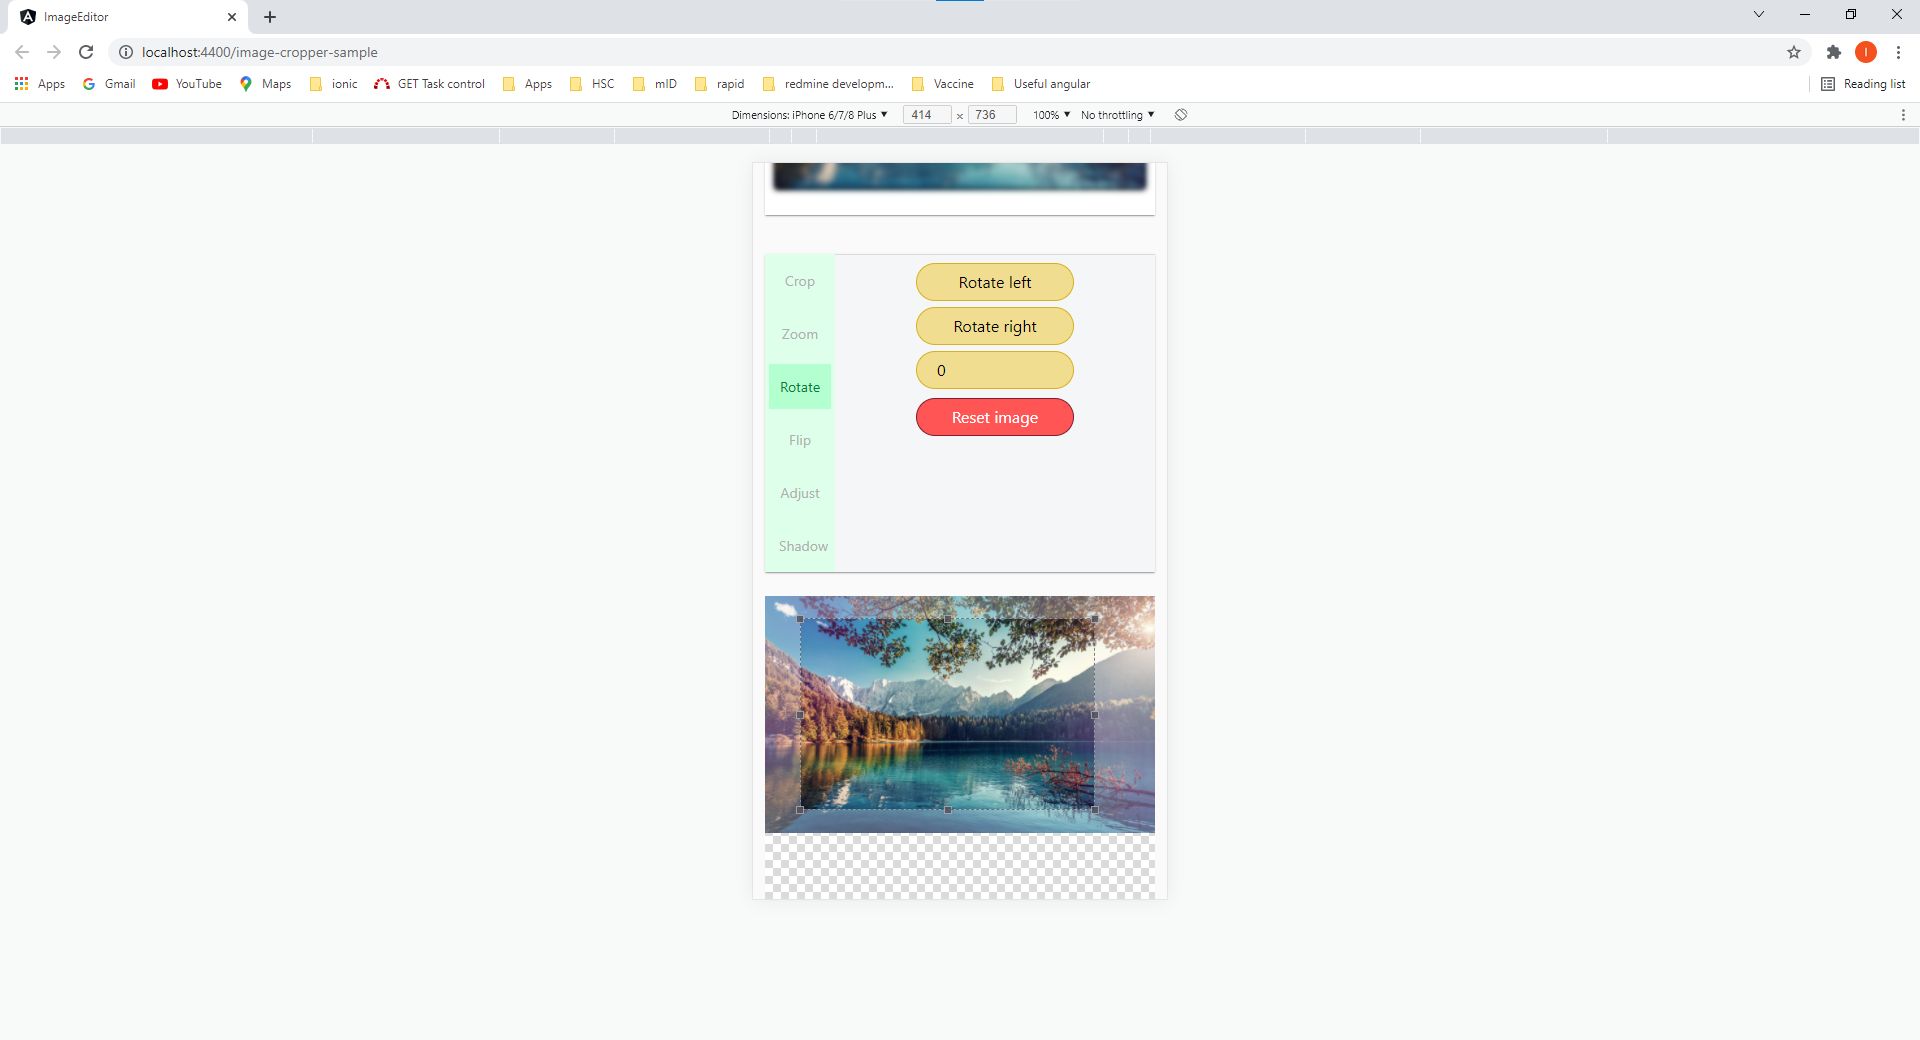Open the Gmail bookmark
This screenshot has width=1920, height=1040.
click(109, 84)
